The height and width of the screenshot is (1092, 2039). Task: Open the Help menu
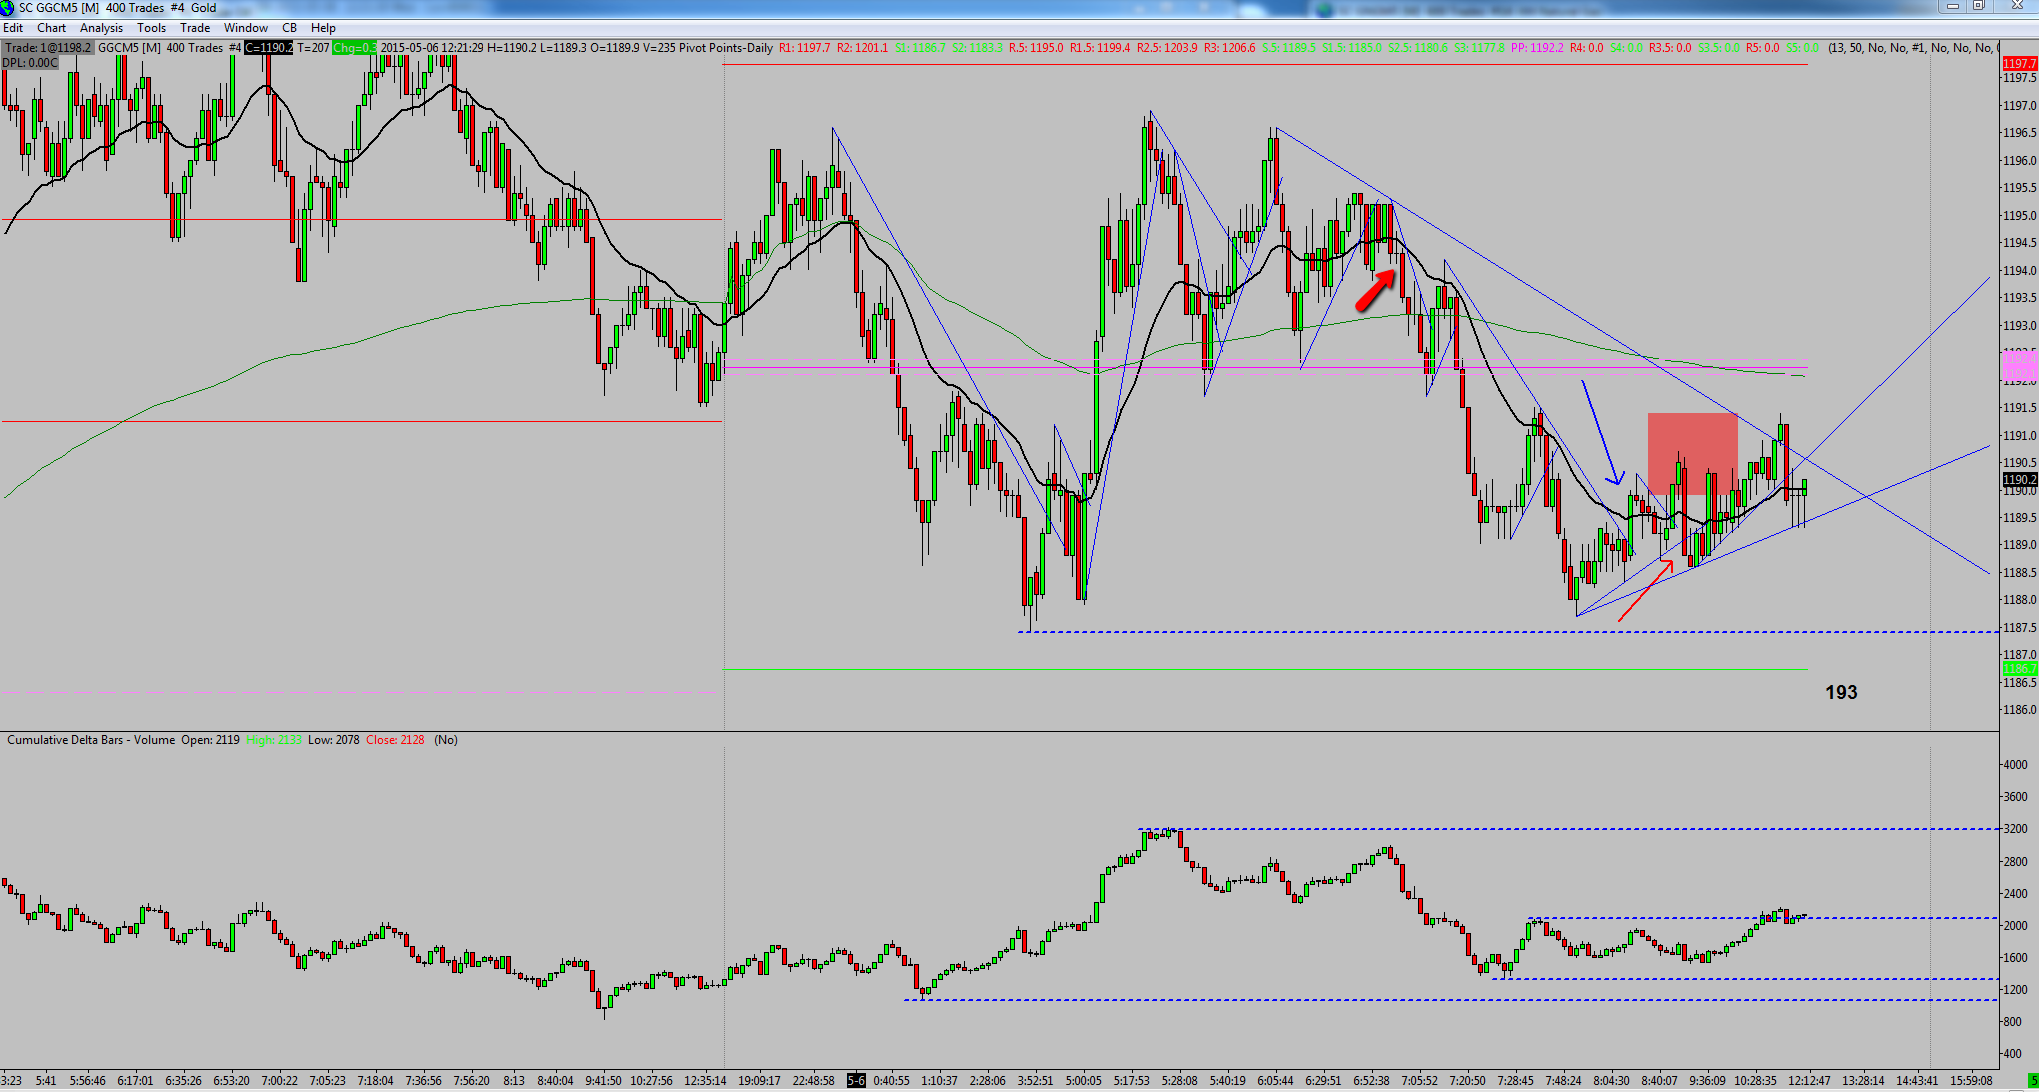click(x=323, y=28)
